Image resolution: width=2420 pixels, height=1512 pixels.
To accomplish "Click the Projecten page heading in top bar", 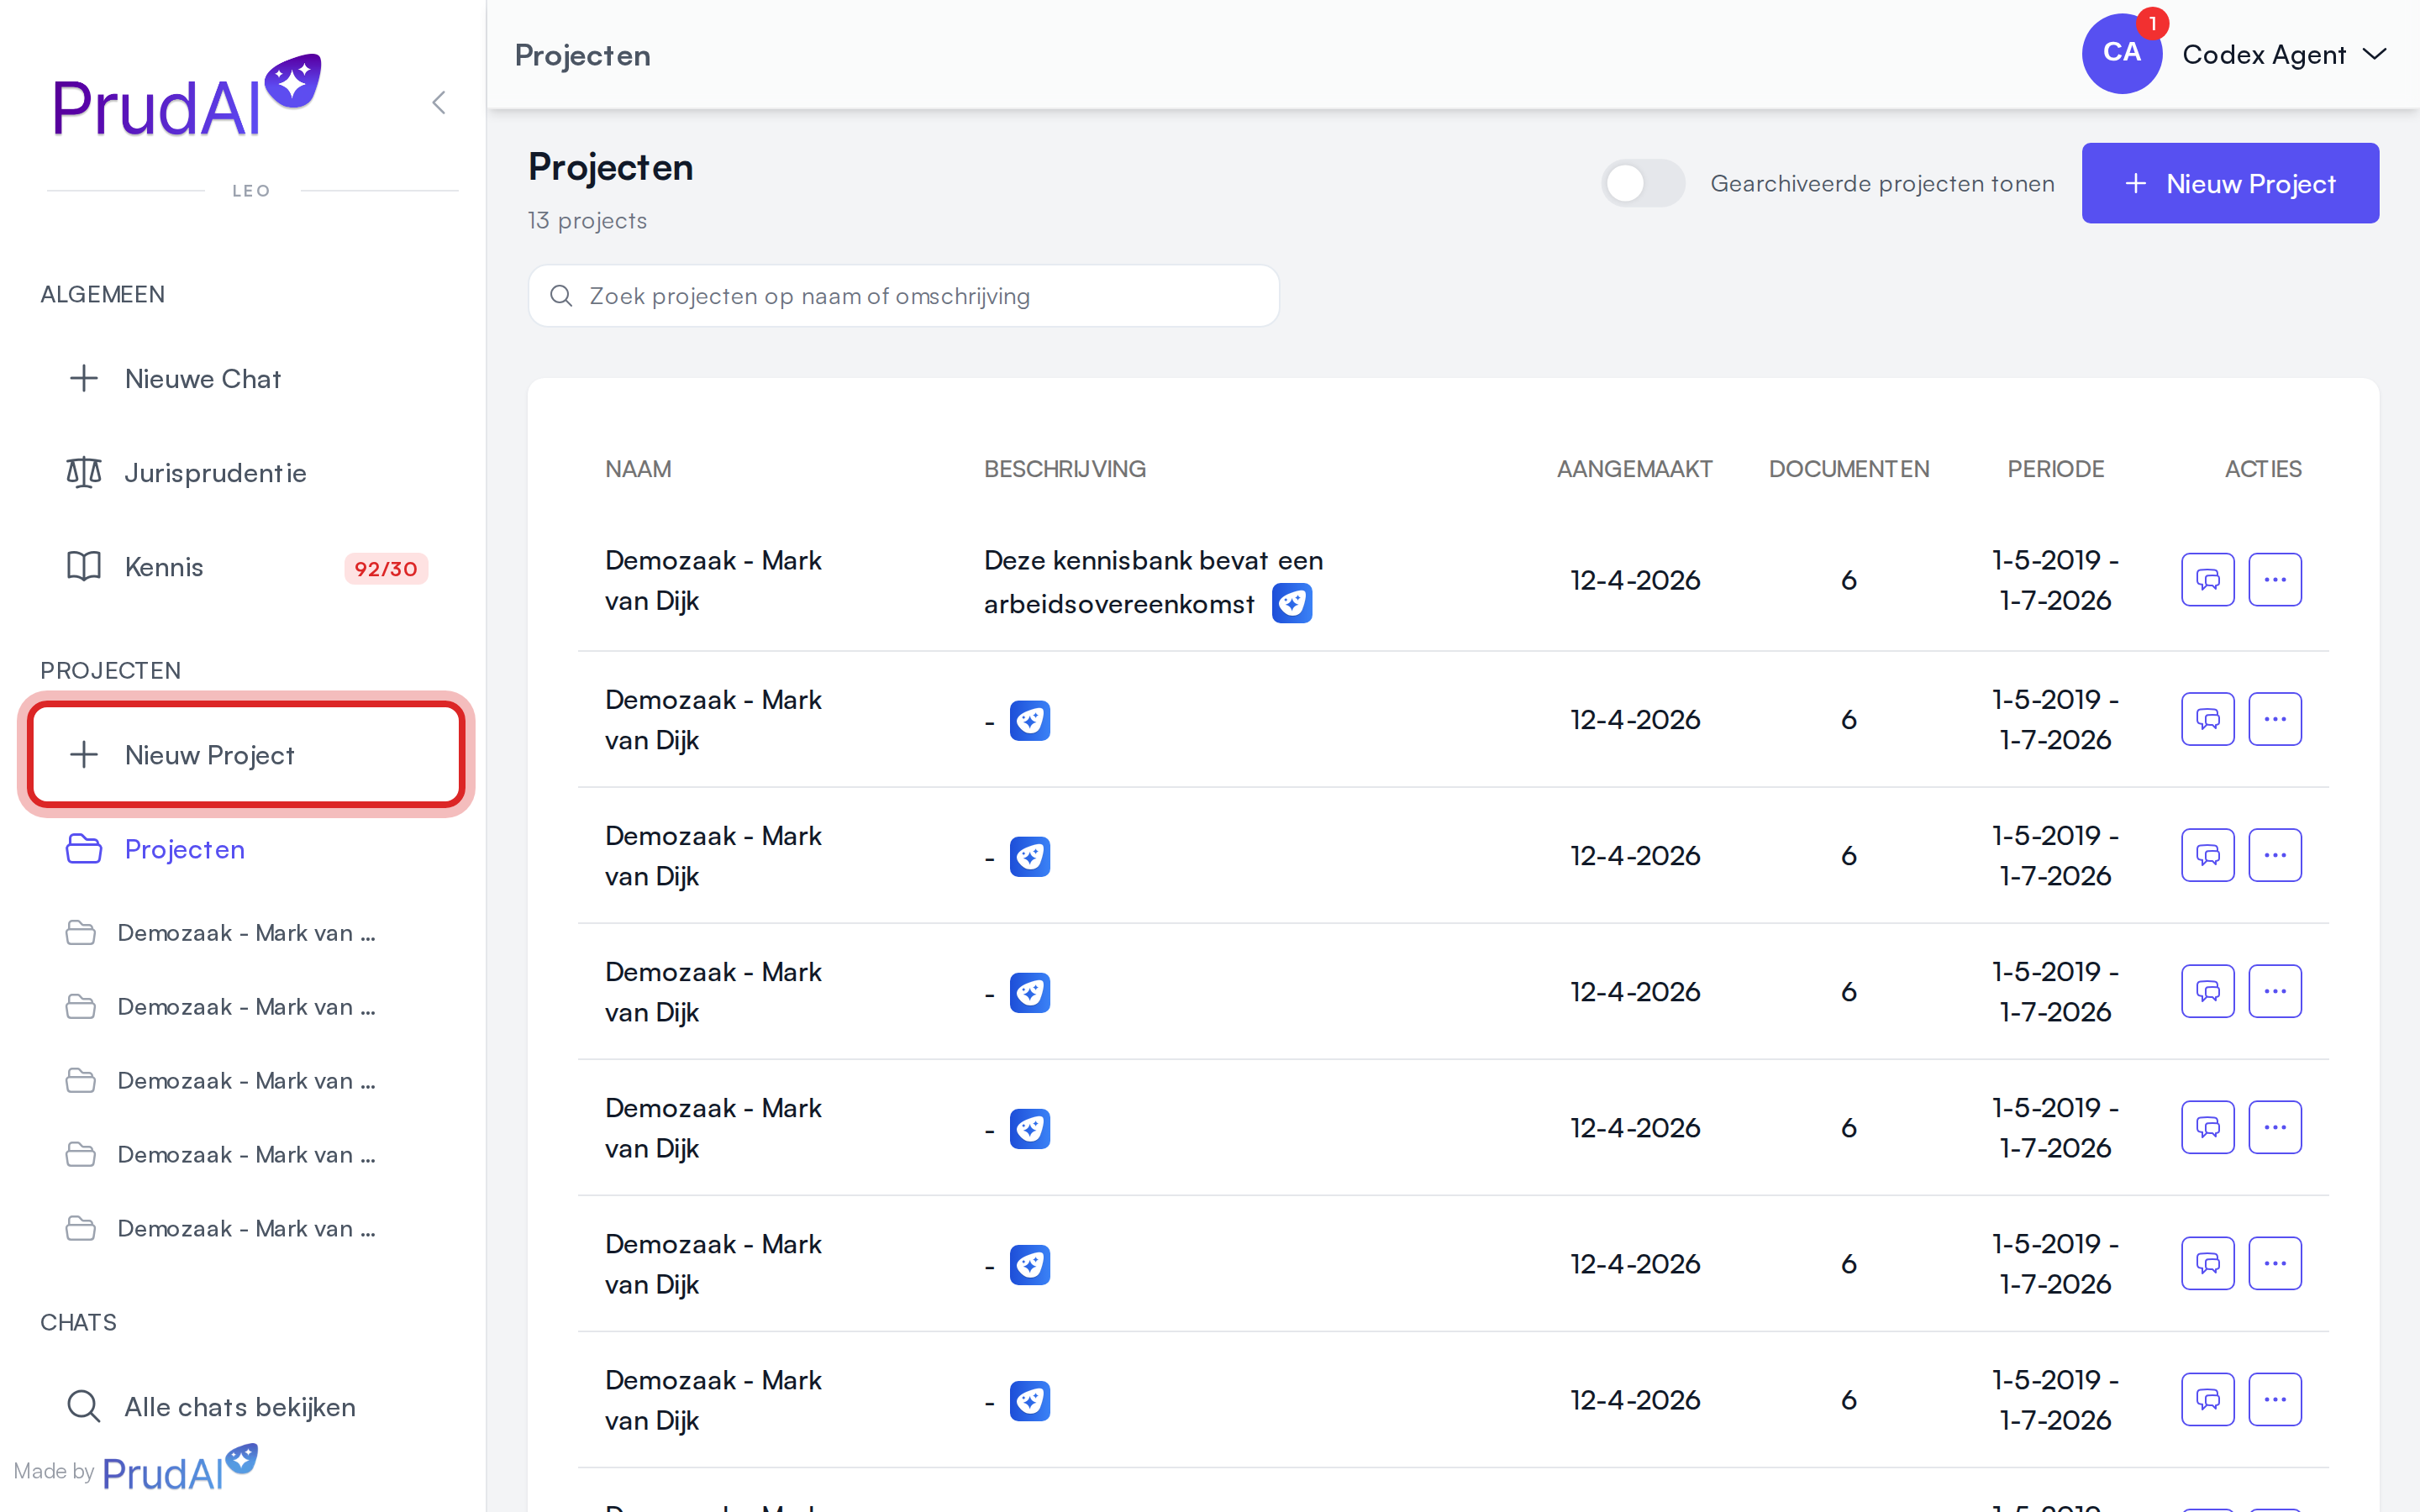I will 582,55.
